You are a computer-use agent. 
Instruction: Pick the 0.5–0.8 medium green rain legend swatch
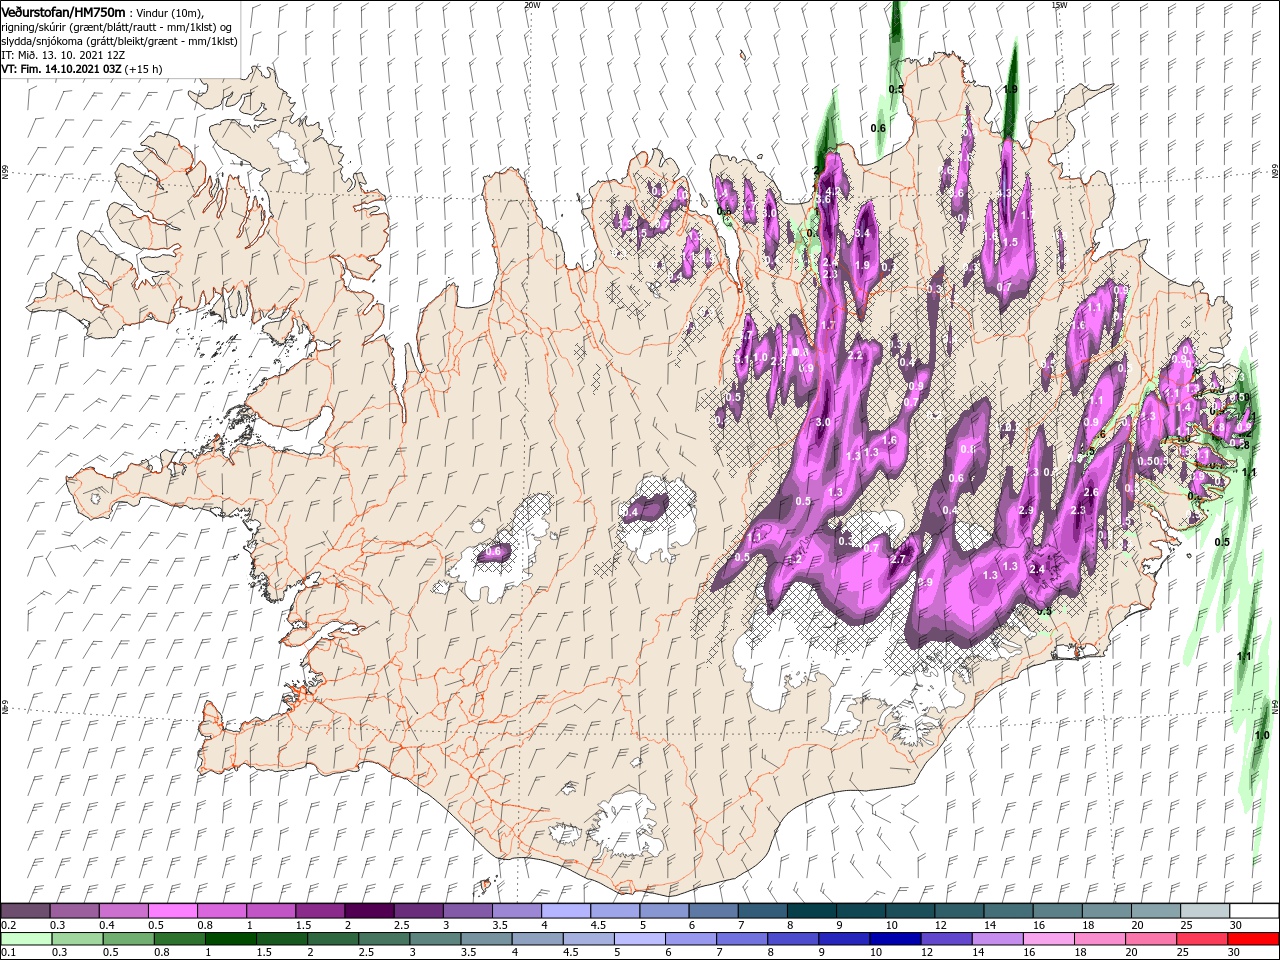pos(128,939)
